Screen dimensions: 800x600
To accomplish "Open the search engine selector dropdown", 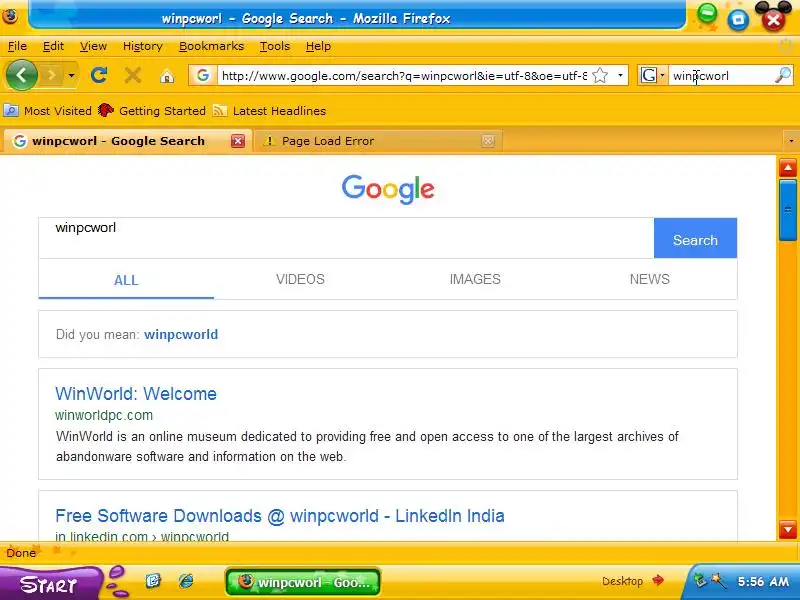I will 653,76.
